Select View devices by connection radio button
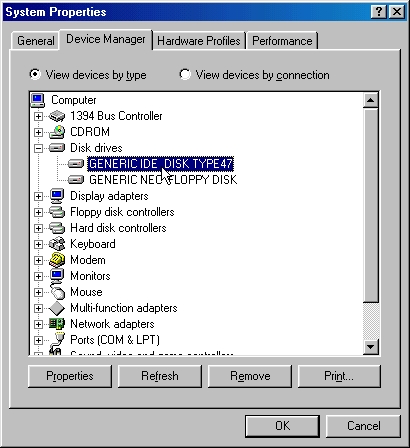Viewport: 410px width, 448px height. tap(185, 74)
